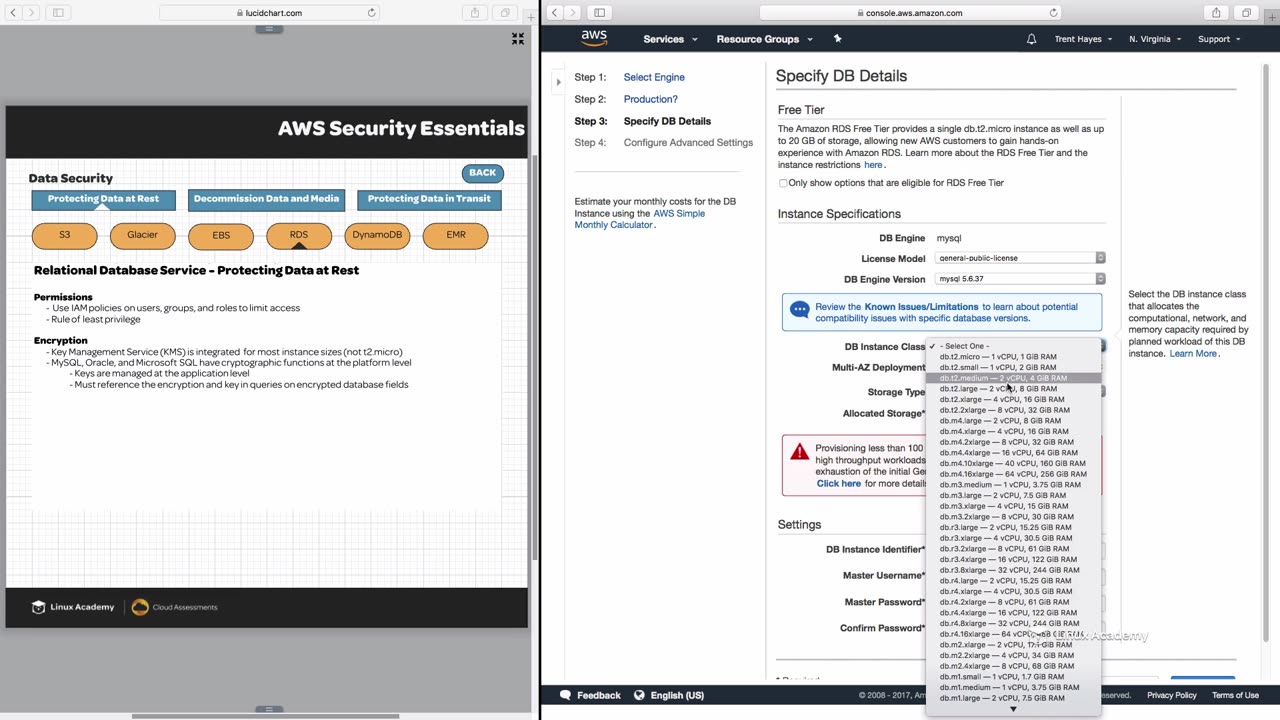Reload the lucidchart.com page
The image size is (1280, 720).
pyautogui.click(x=372, y=13)
